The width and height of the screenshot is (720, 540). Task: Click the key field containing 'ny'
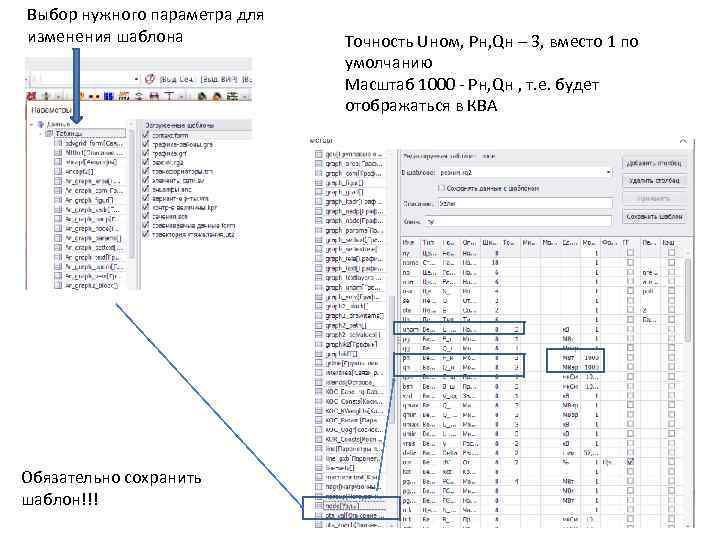[x=519, y=221]
